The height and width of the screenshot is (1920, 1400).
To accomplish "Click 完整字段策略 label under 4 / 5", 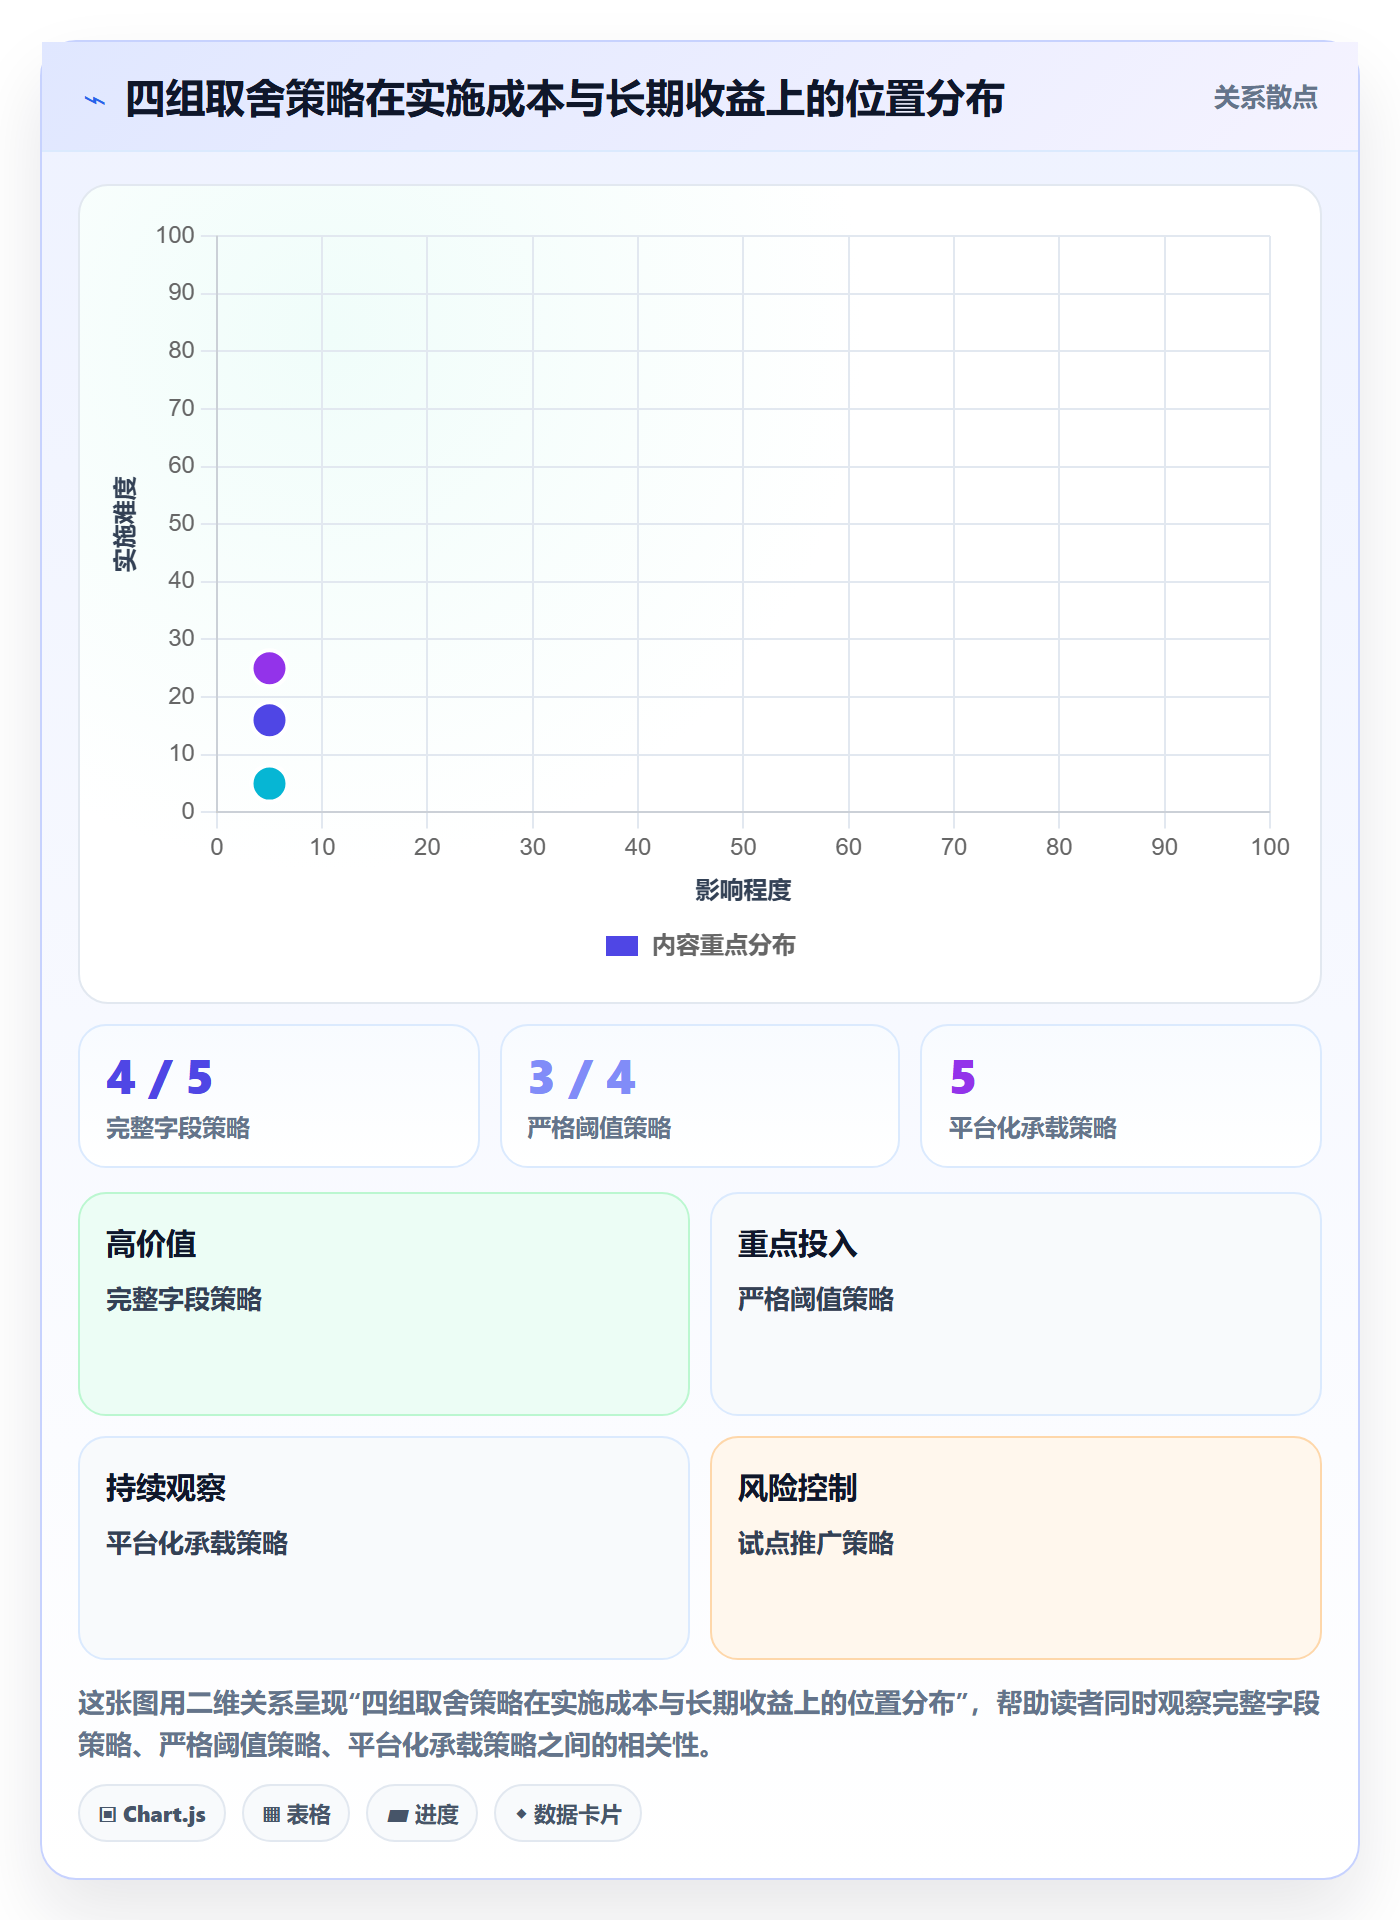I will point(178,1128).
